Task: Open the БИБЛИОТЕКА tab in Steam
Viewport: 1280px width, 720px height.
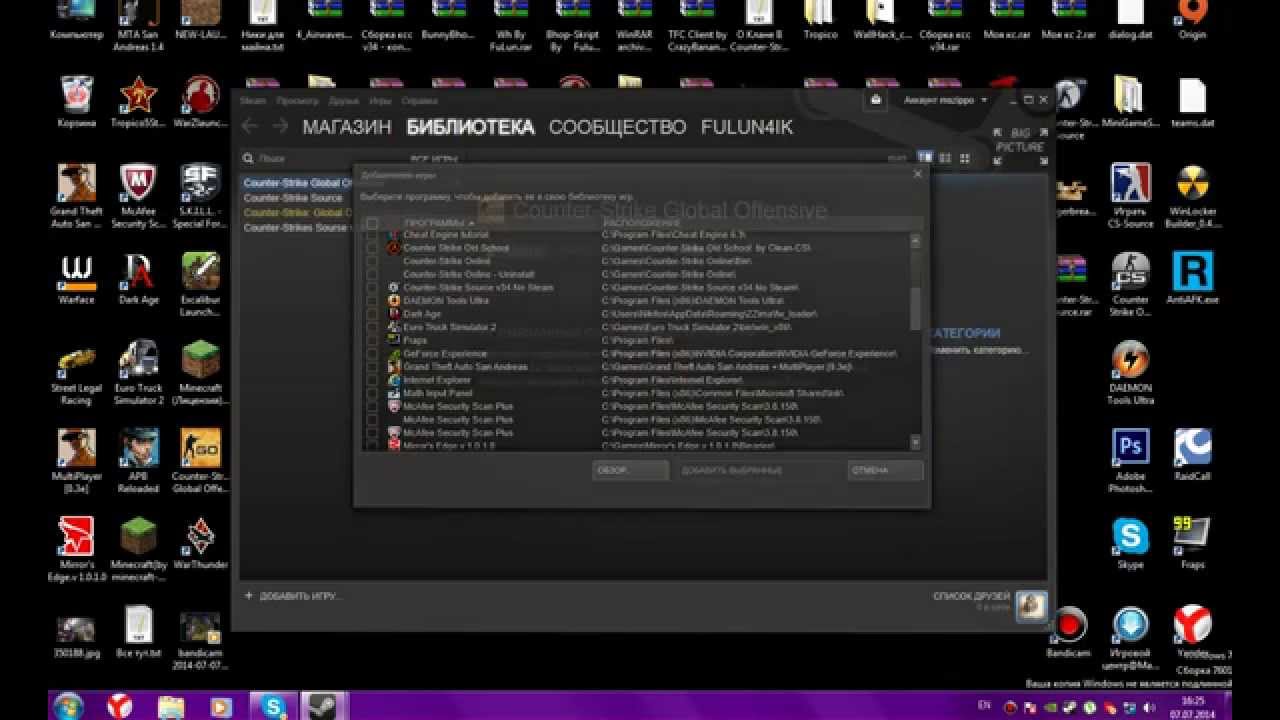Action: click(x=470, y=127)
